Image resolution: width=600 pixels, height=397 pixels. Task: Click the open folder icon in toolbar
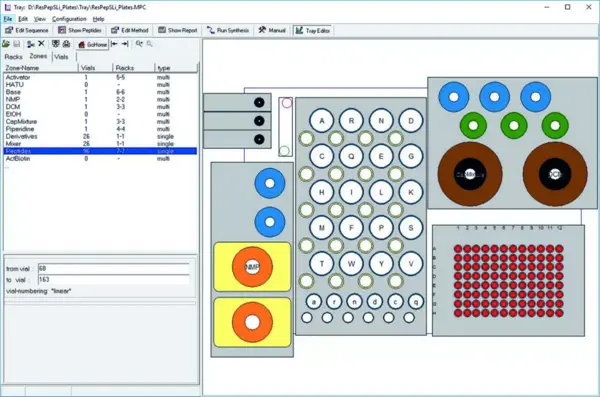pos(6,44)
